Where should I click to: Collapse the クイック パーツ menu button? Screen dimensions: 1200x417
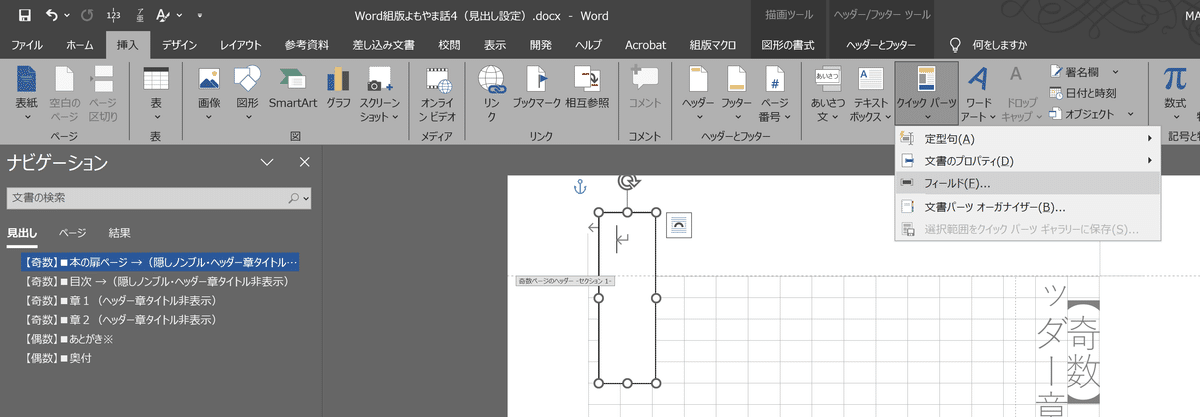point(927,96)
